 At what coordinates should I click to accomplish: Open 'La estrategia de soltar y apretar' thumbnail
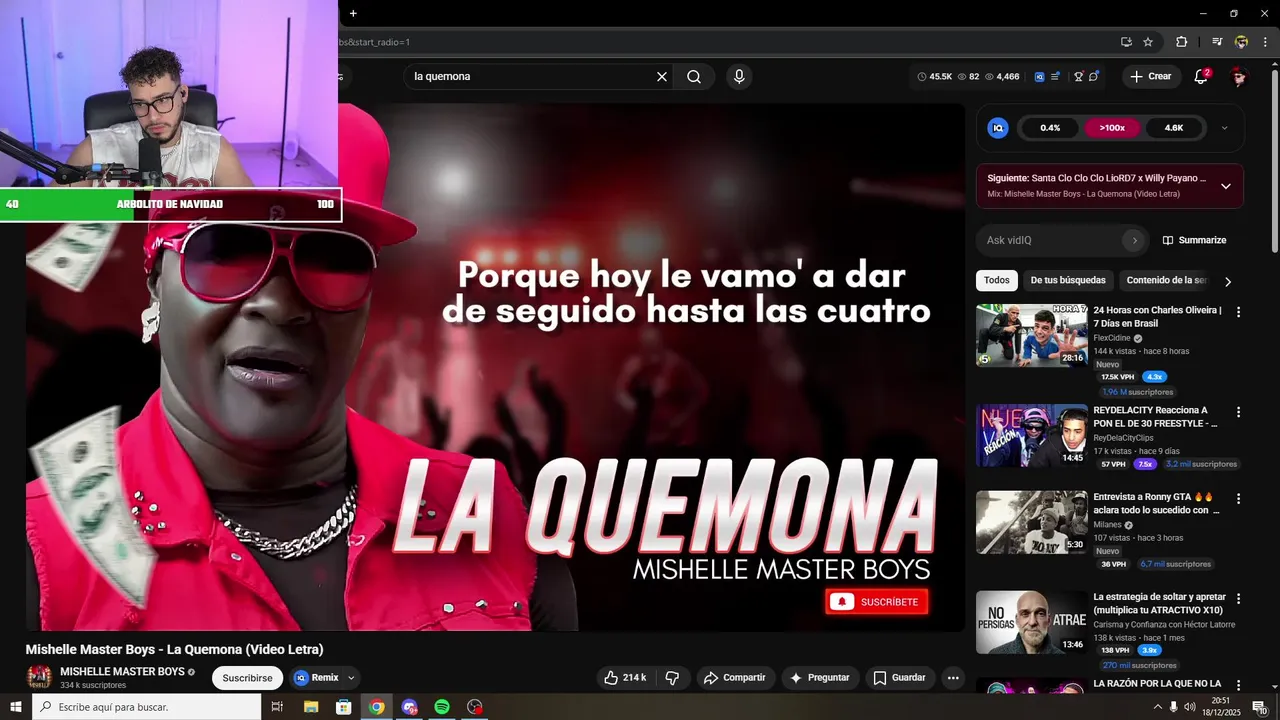(1031, 622)
